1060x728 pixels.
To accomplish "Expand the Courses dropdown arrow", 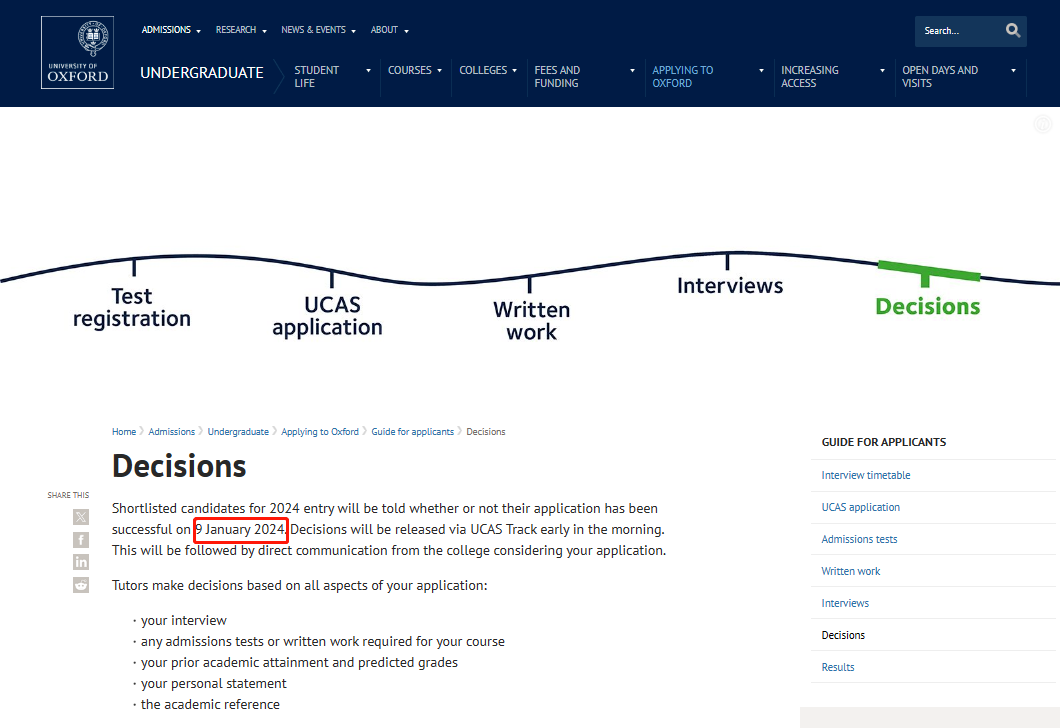I will click(439, 70).
